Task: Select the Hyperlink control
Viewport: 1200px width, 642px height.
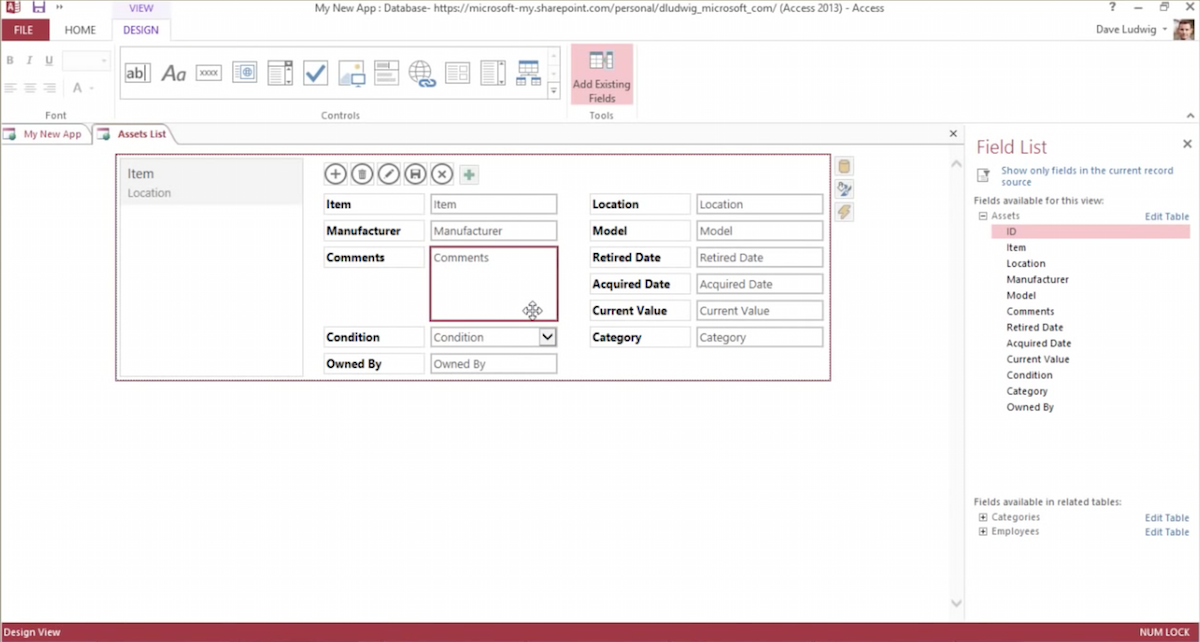Action: pyautogui.click(x=420, y=72)
